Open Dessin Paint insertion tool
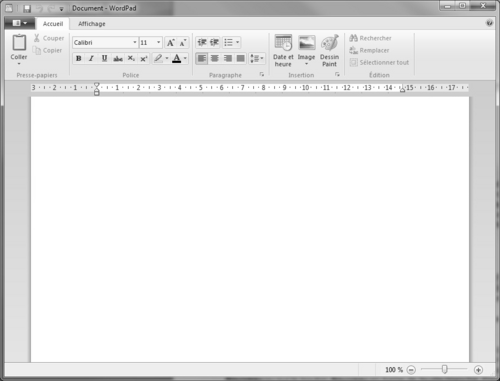The image size is (500, 381). 329,51
